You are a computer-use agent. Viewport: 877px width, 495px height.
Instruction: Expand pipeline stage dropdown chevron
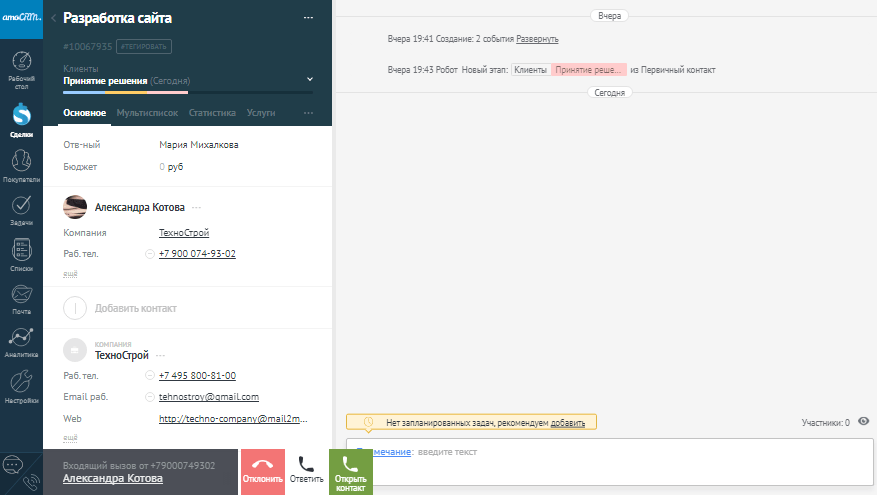click(310, 79)
